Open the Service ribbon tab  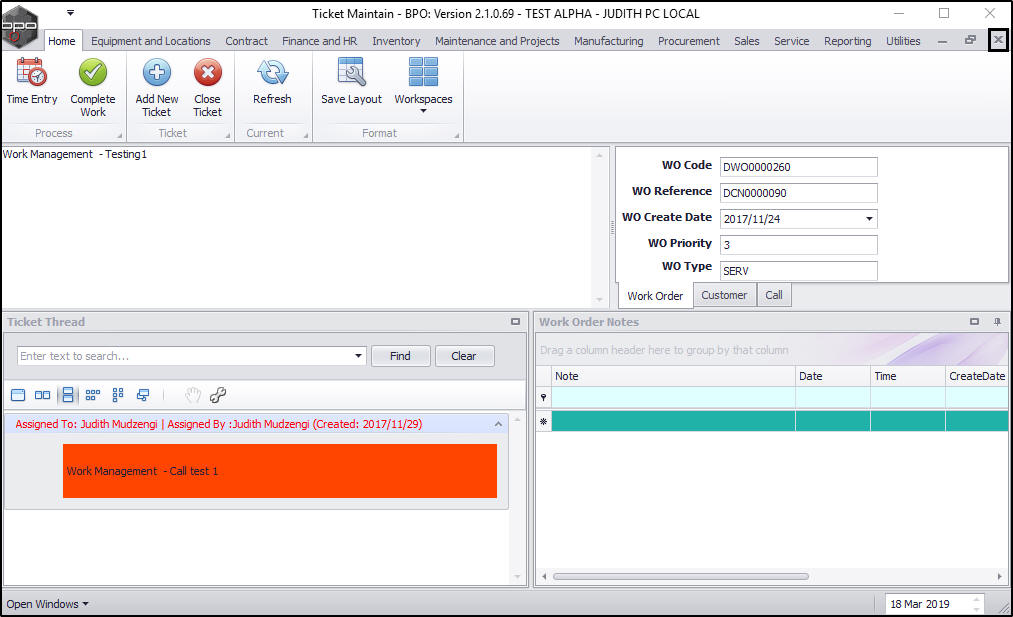tap(791, 41)
